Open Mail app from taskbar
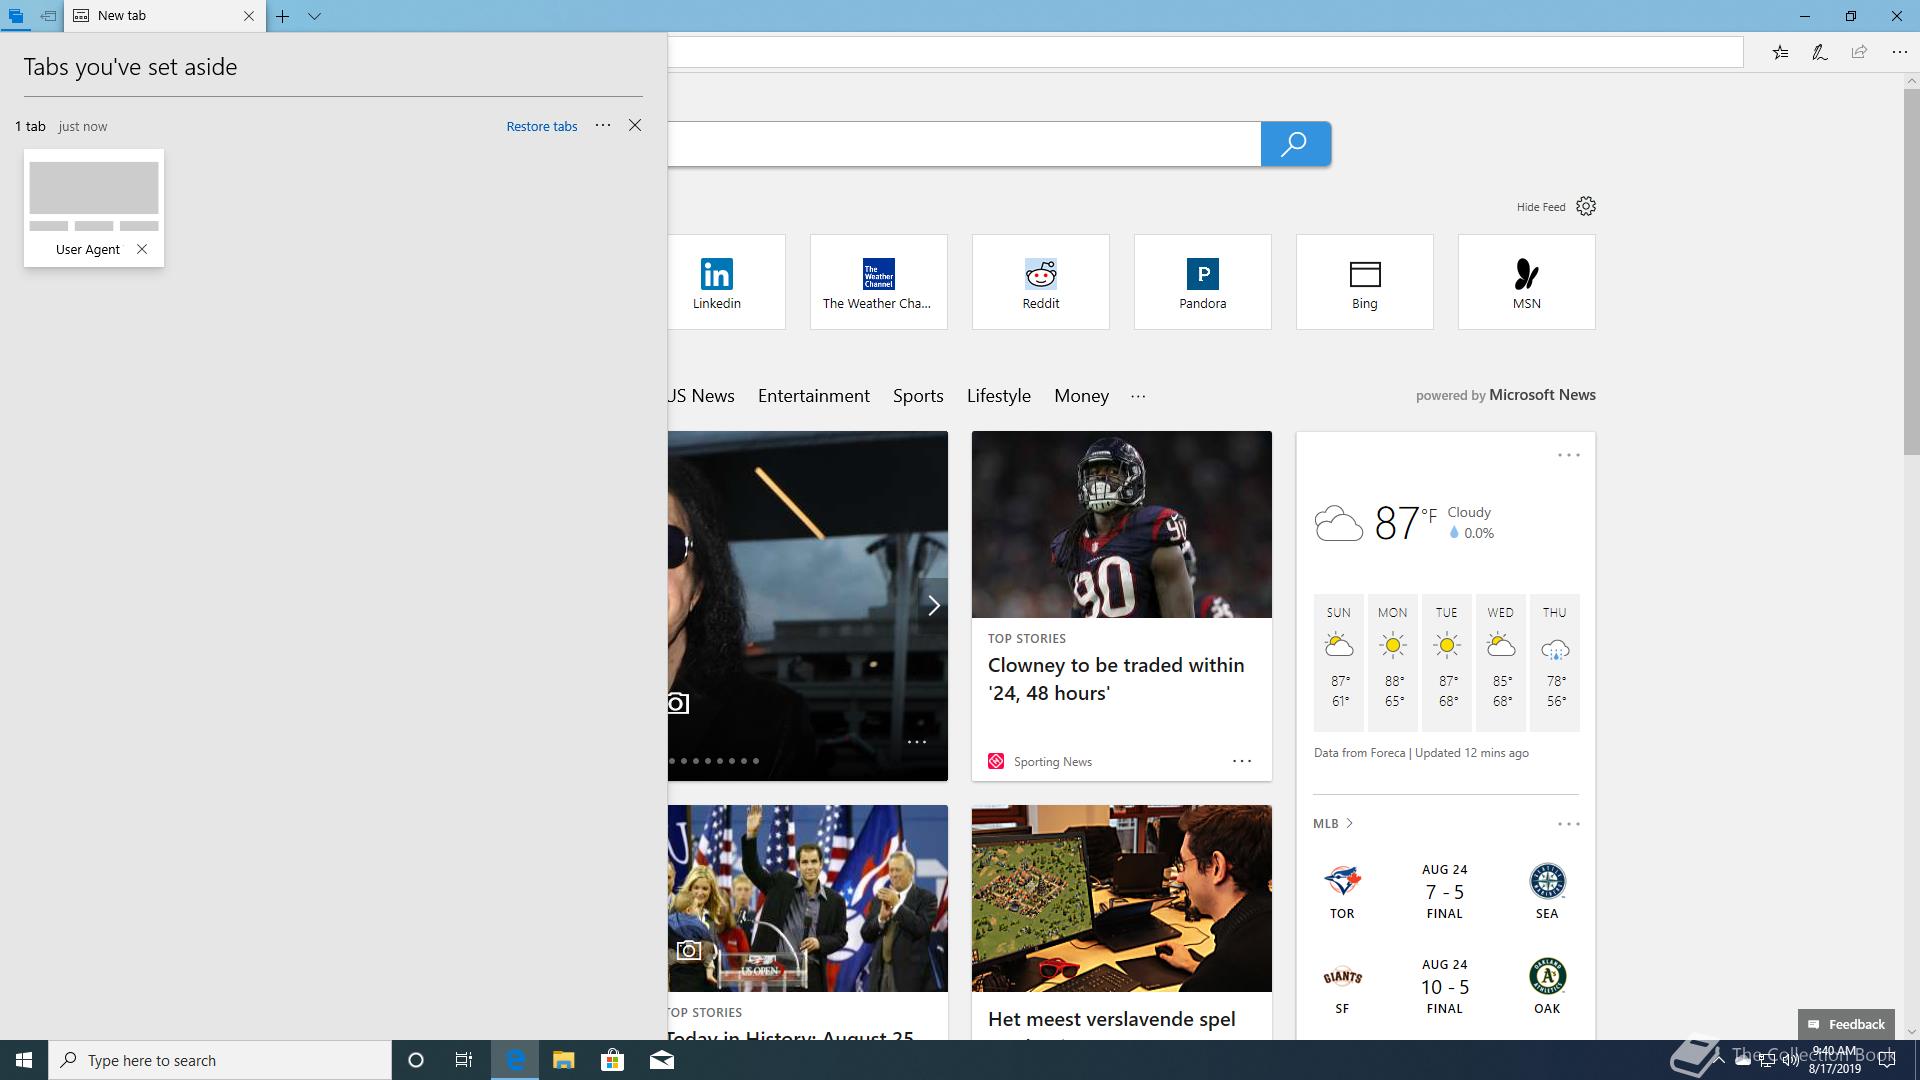 pyautogui.click(x=661, y=1060)
